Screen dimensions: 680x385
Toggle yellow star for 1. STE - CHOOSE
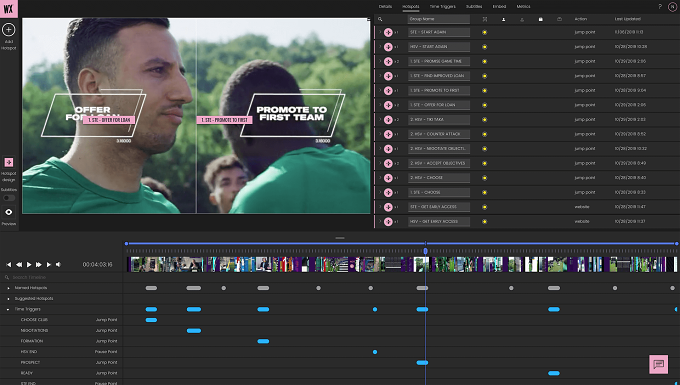point(484,192)
